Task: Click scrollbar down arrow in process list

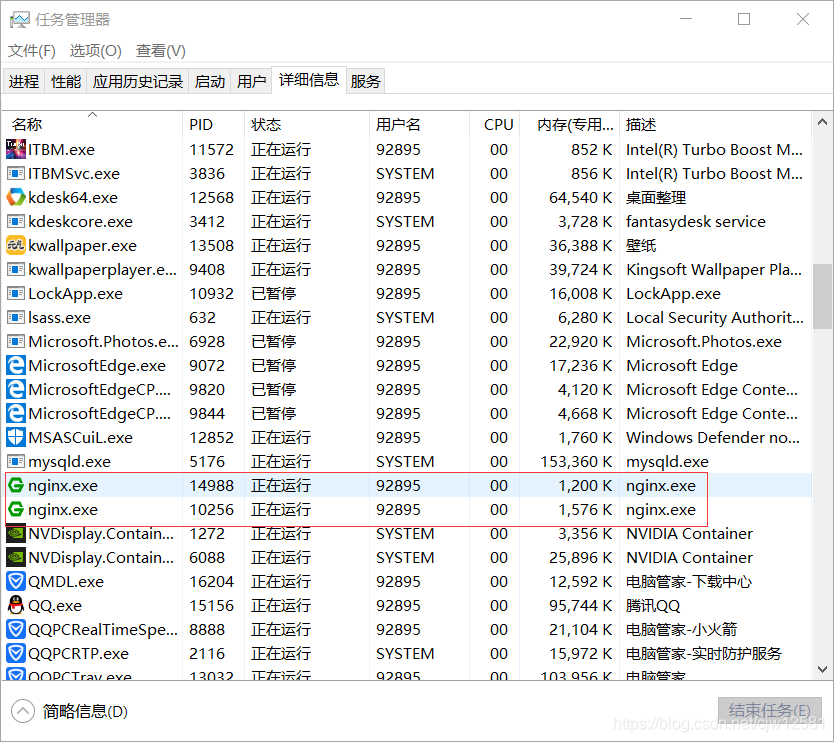Action: [x=822, y=669]
